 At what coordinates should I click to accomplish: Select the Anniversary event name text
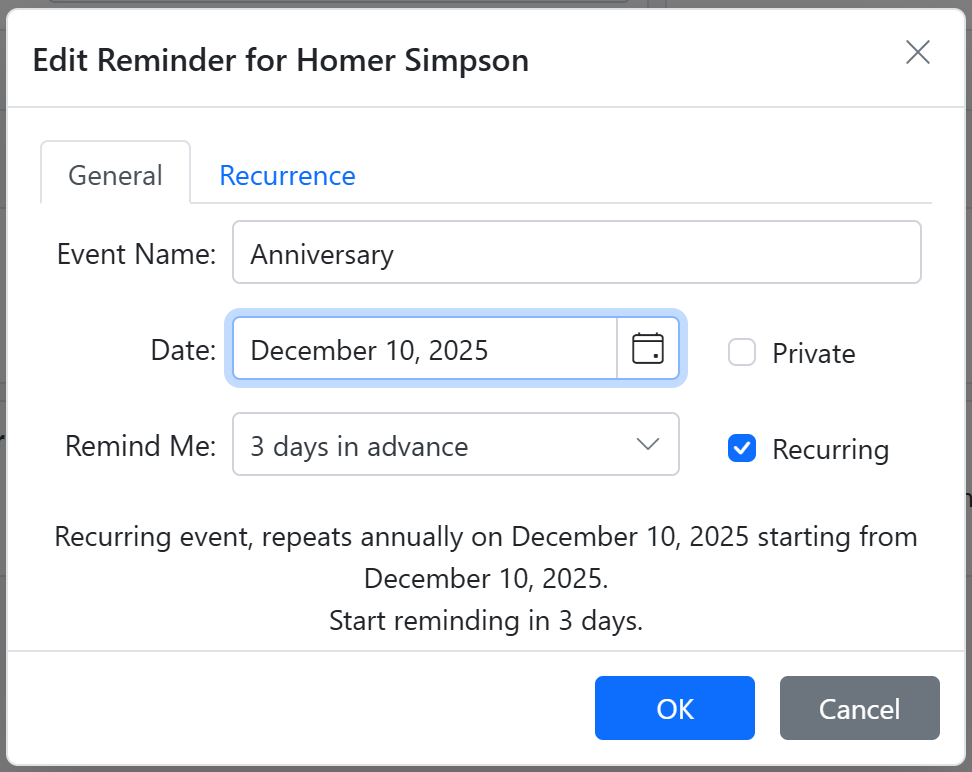click(x=321, y=254)
